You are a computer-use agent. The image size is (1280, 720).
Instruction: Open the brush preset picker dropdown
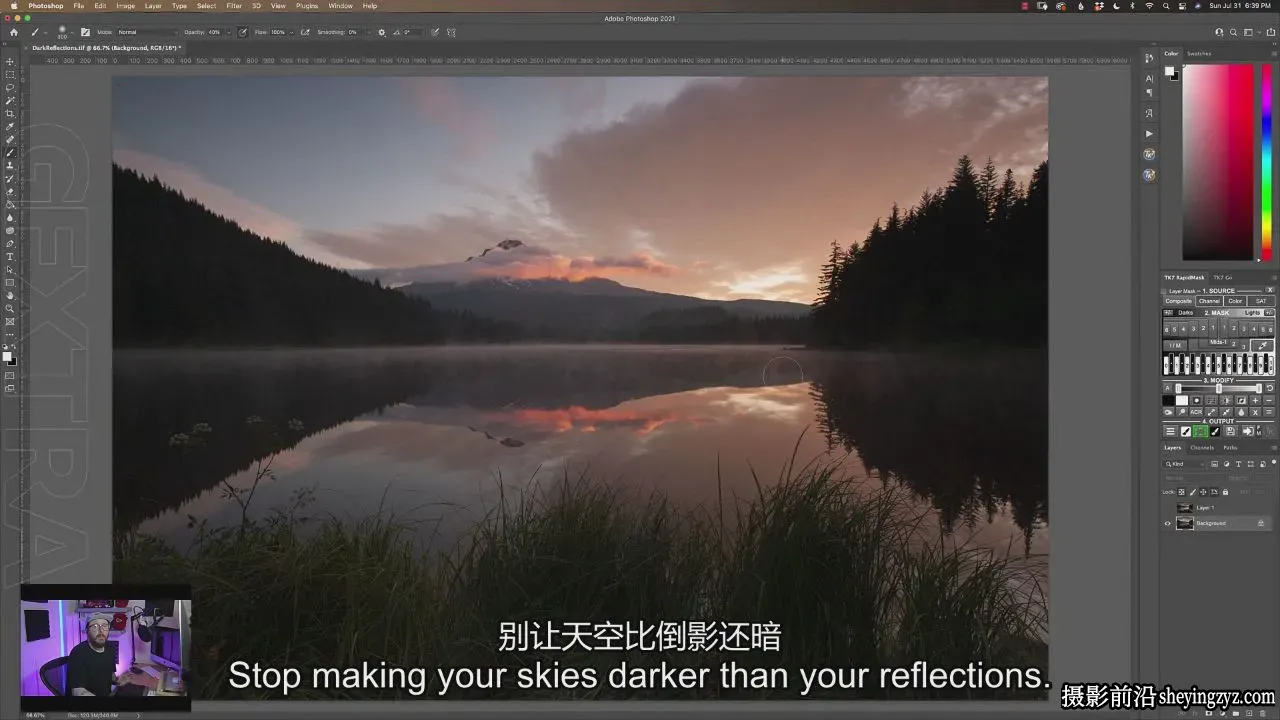pos(71,32)
